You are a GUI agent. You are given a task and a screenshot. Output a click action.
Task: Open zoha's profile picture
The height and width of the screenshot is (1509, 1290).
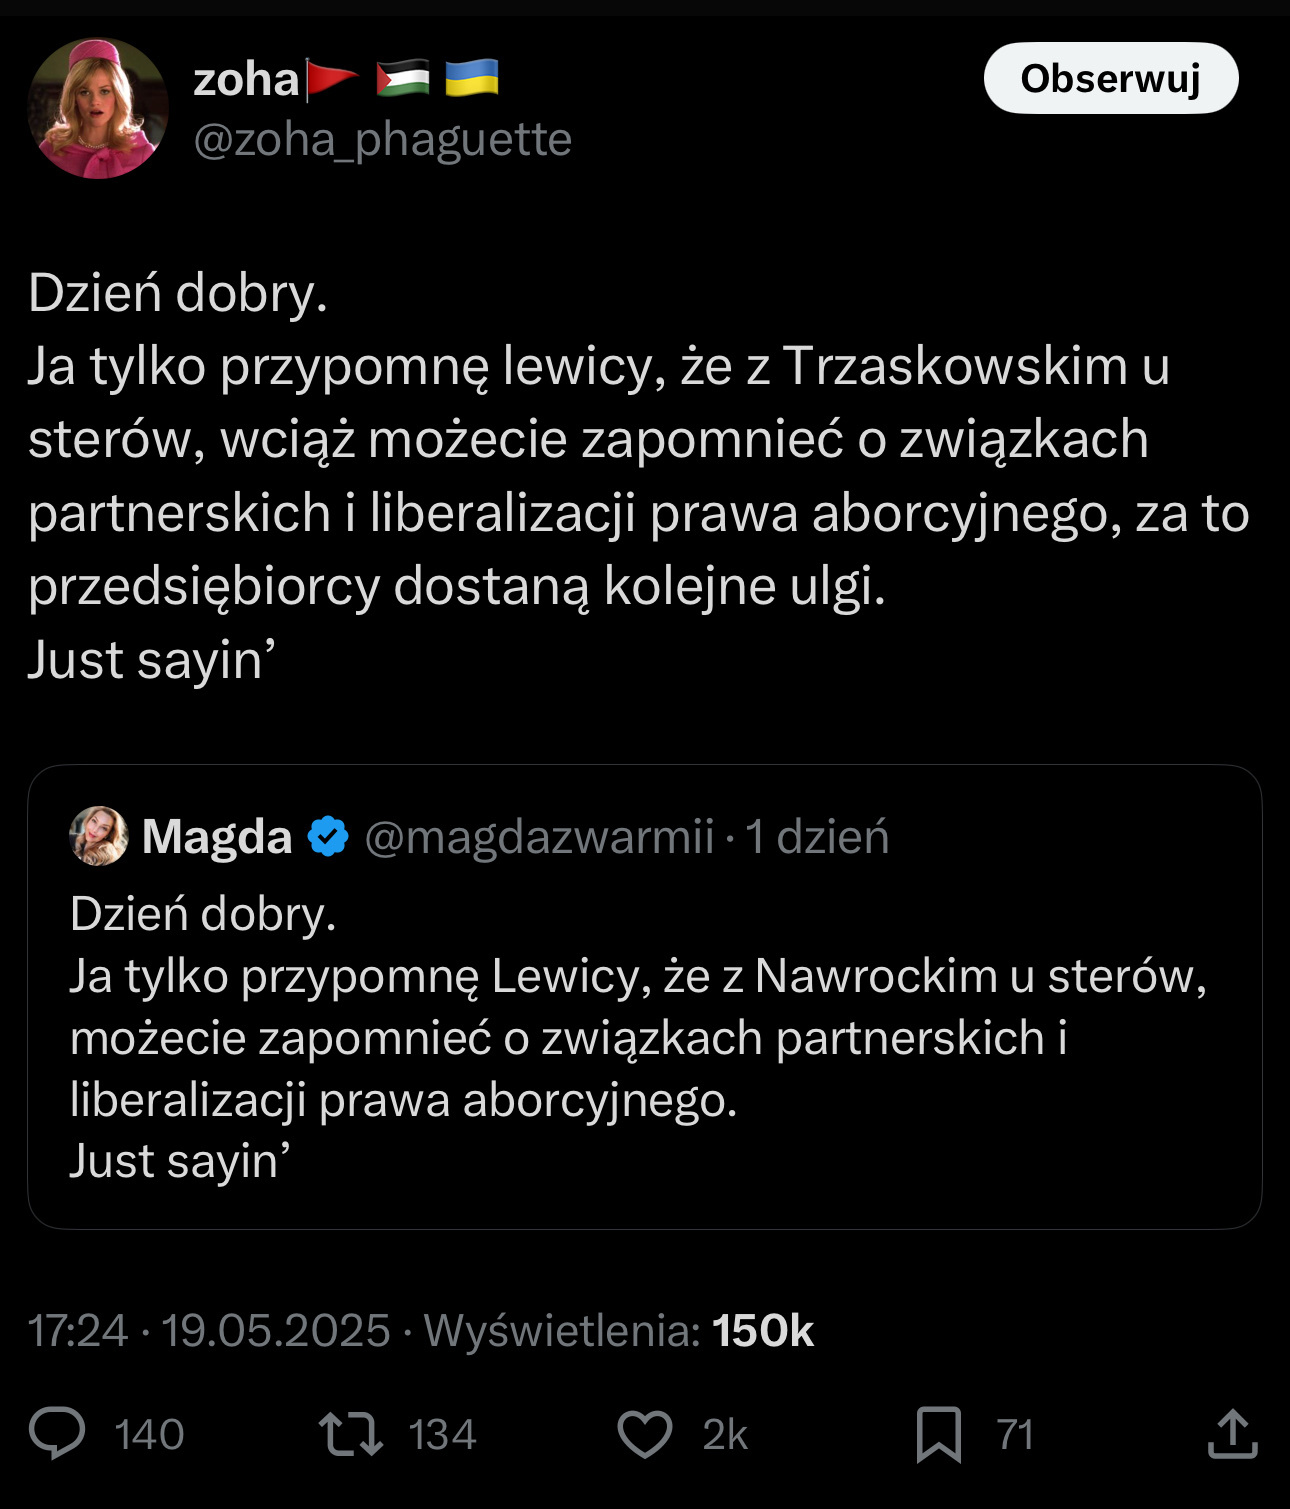tap(98, 109)
